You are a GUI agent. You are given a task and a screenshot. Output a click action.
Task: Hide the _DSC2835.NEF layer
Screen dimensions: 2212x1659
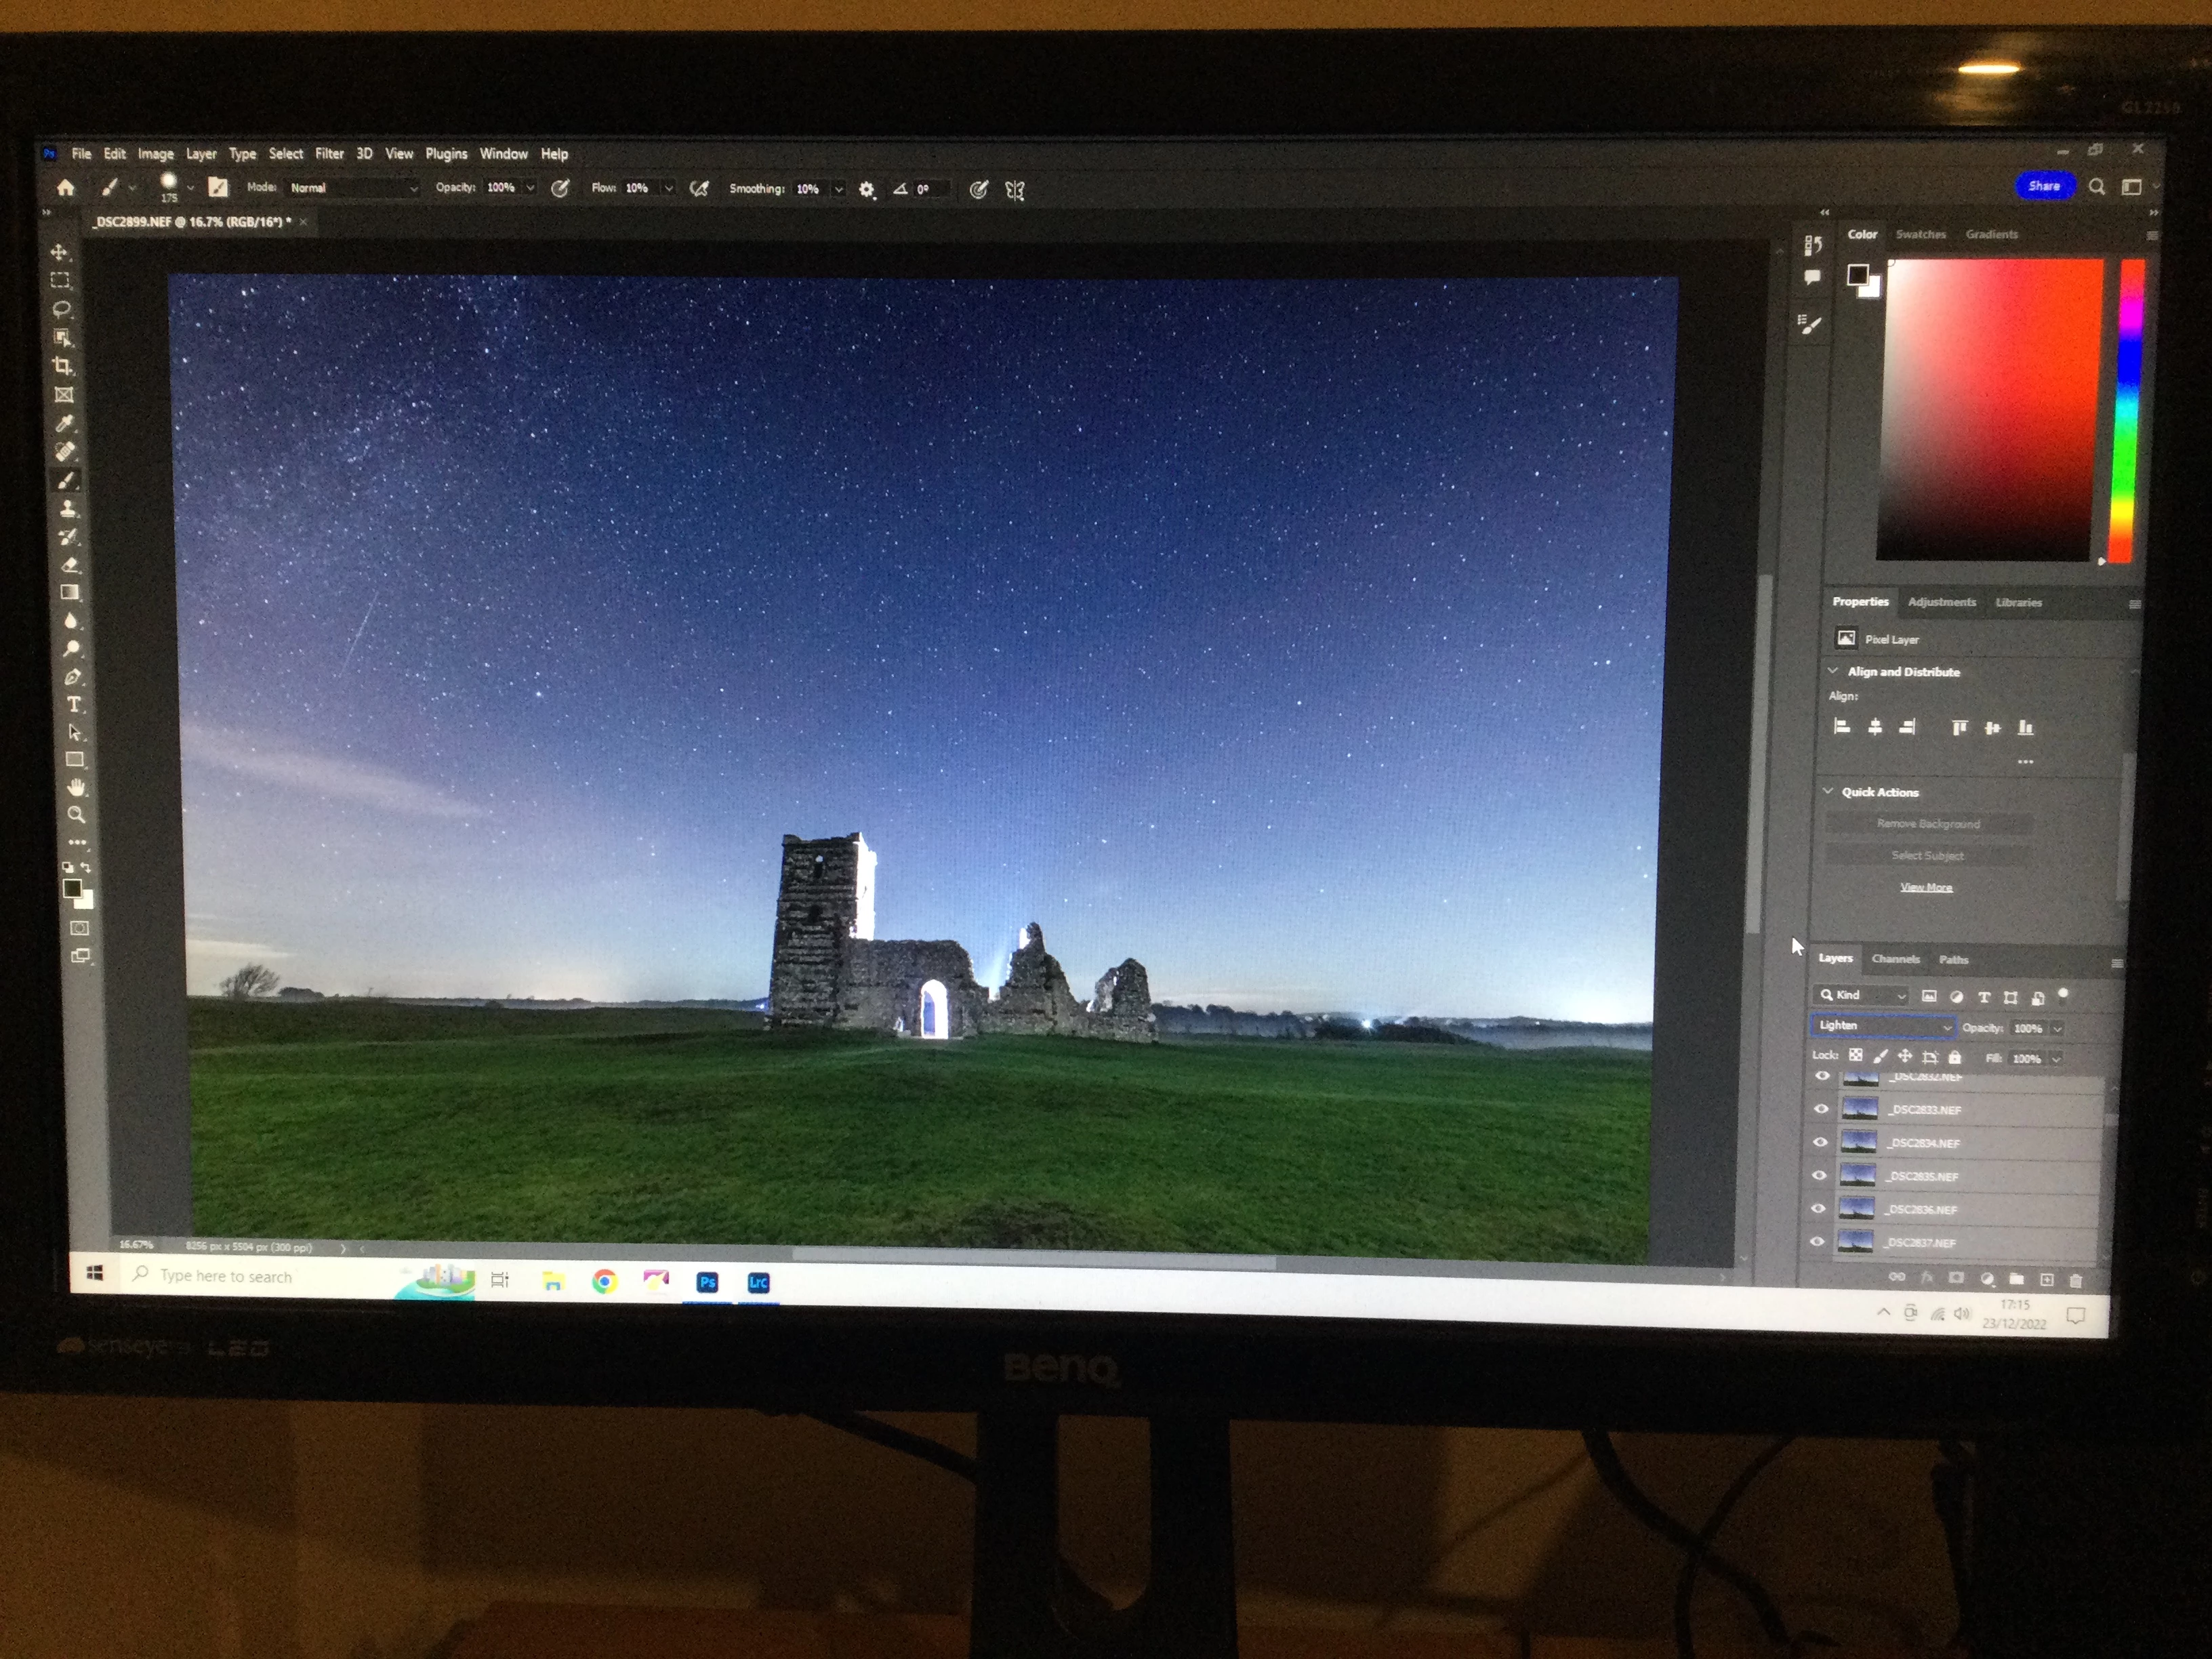[1819, 1176]
